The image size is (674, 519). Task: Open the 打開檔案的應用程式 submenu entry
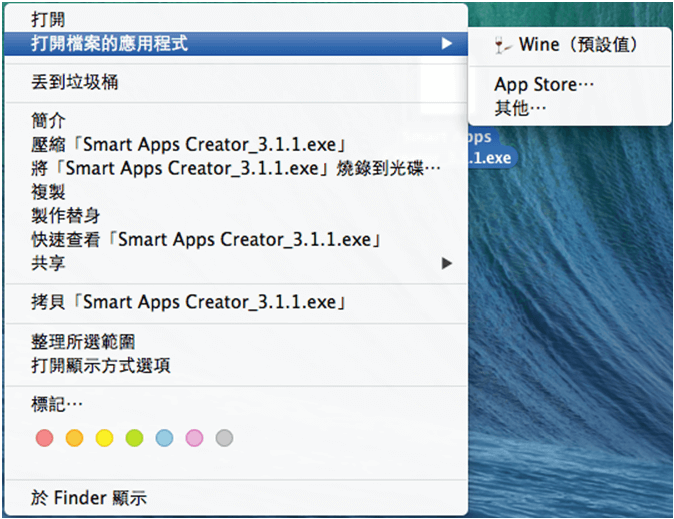click(236, 43)
